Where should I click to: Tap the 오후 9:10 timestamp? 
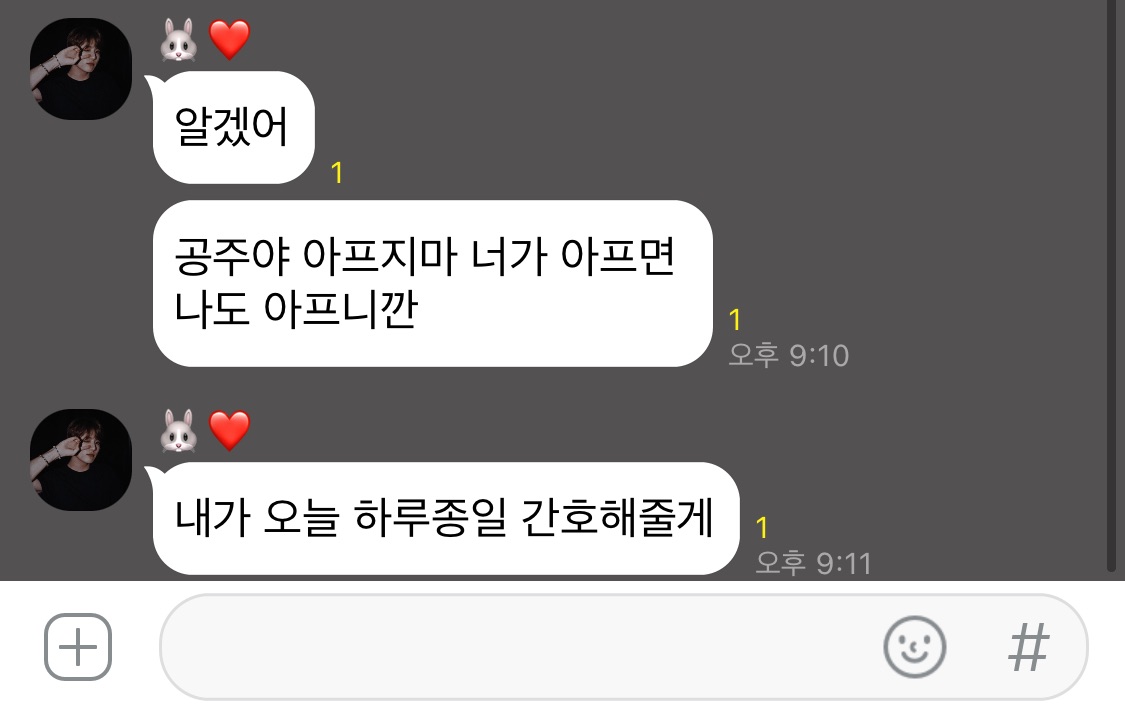[x=789, y=355]
